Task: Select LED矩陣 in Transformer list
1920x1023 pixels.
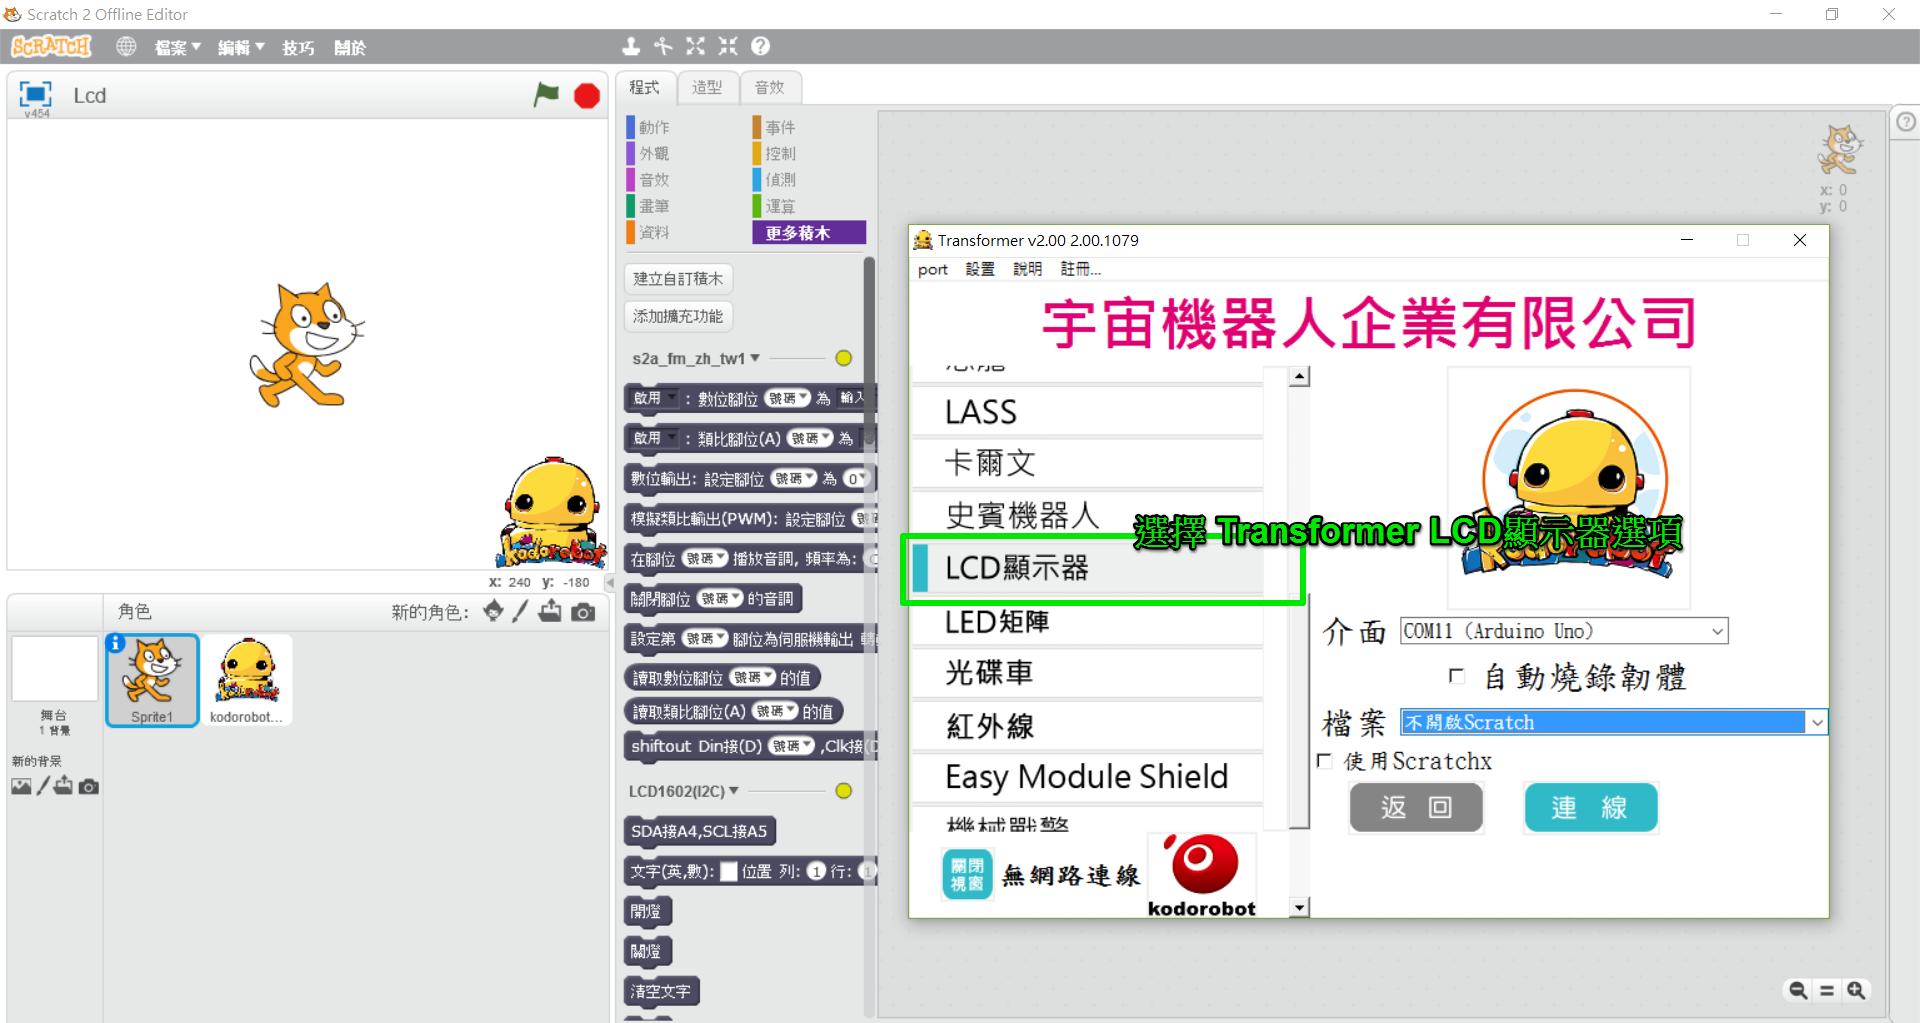Action: pos(1088,622)
